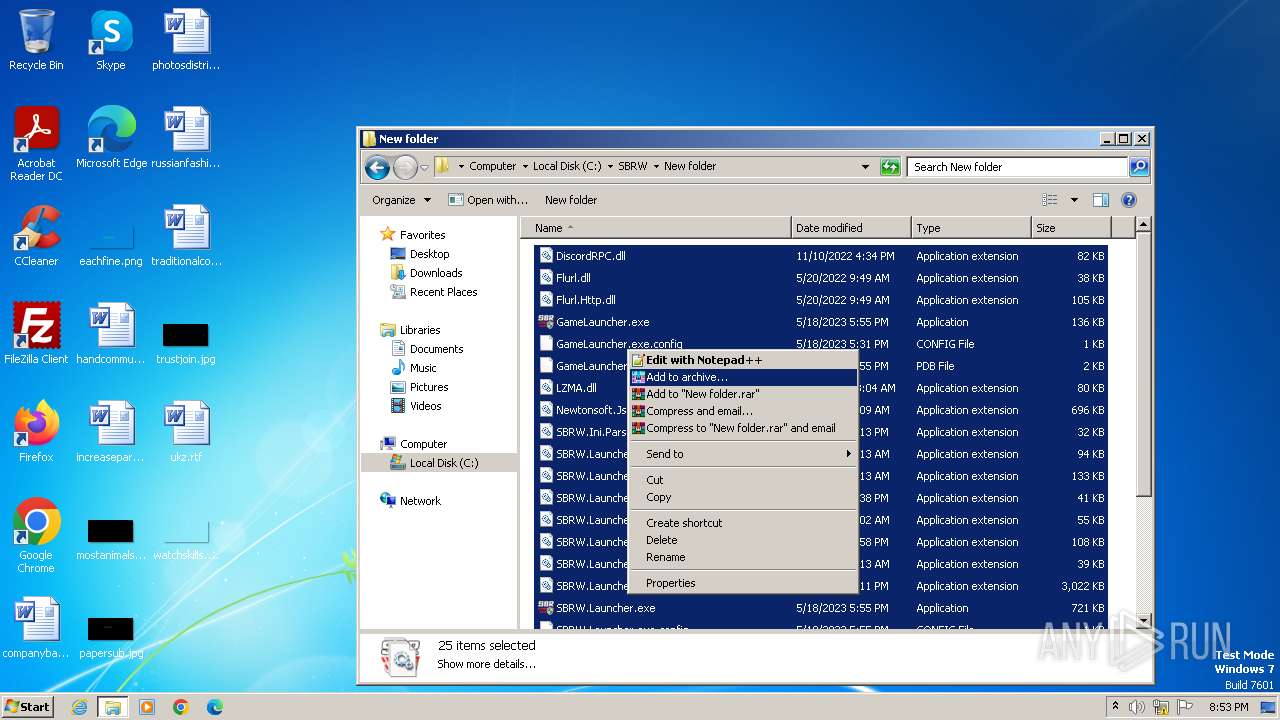Image resolution: width=1280 pixels, height=720 pixels.
Task: Open the Organize dropdown menu
Action: 401,200
